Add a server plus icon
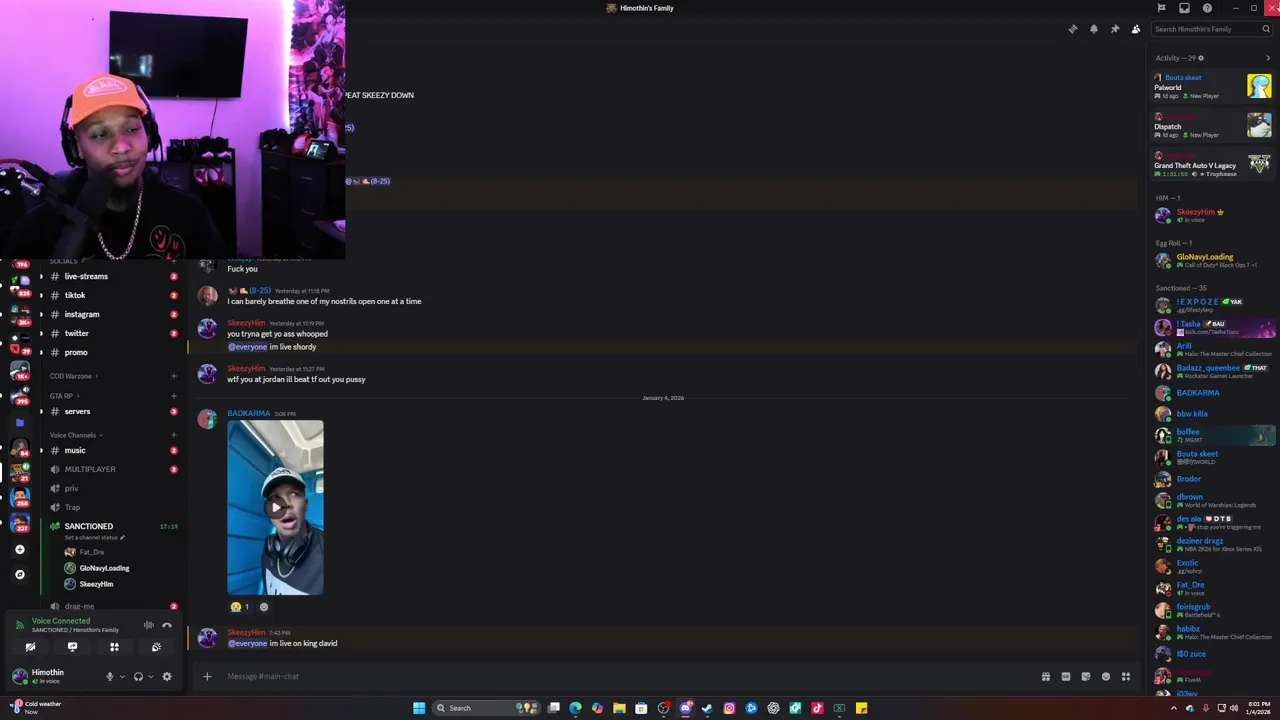 pyautogui.click(x=19, y=549)
